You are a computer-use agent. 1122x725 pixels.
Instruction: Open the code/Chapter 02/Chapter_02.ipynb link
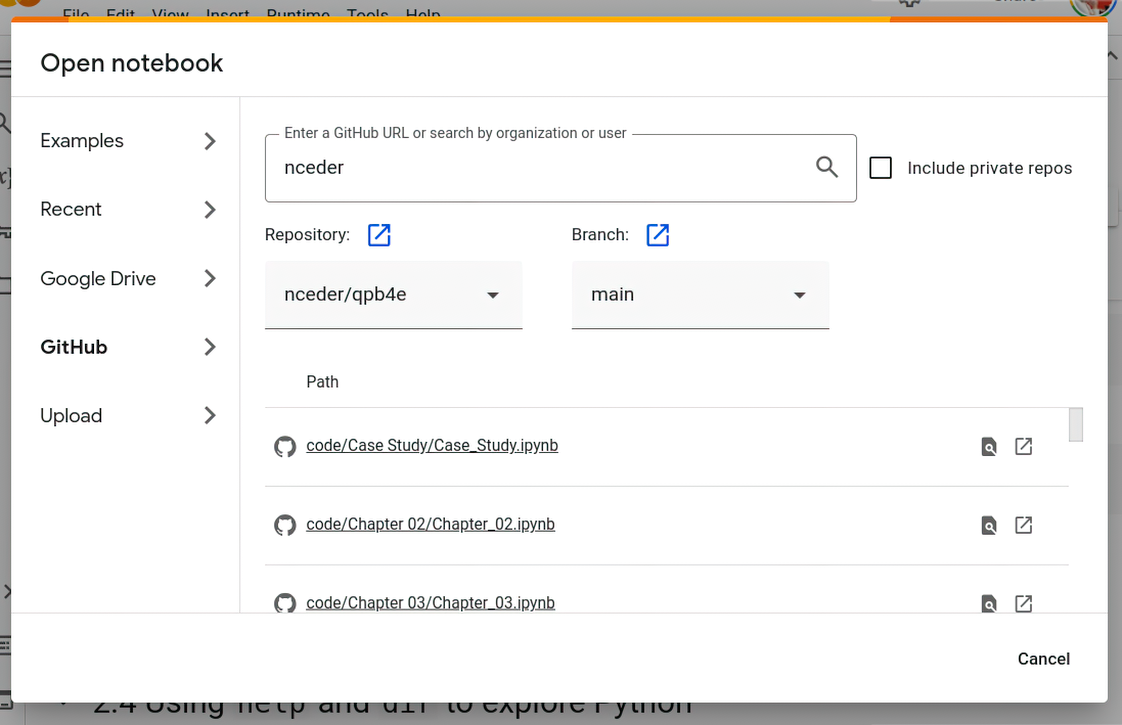pos(430,524)
